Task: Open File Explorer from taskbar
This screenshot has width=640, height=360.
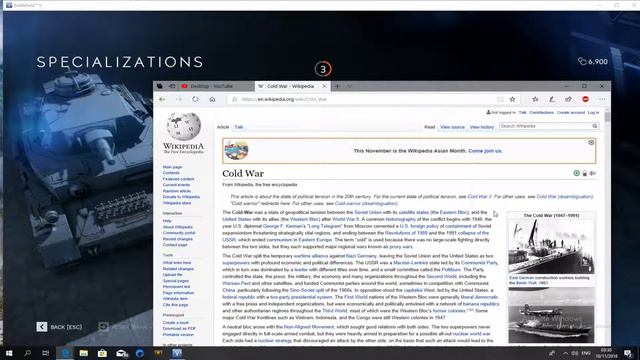Action: tap(84, 353)
